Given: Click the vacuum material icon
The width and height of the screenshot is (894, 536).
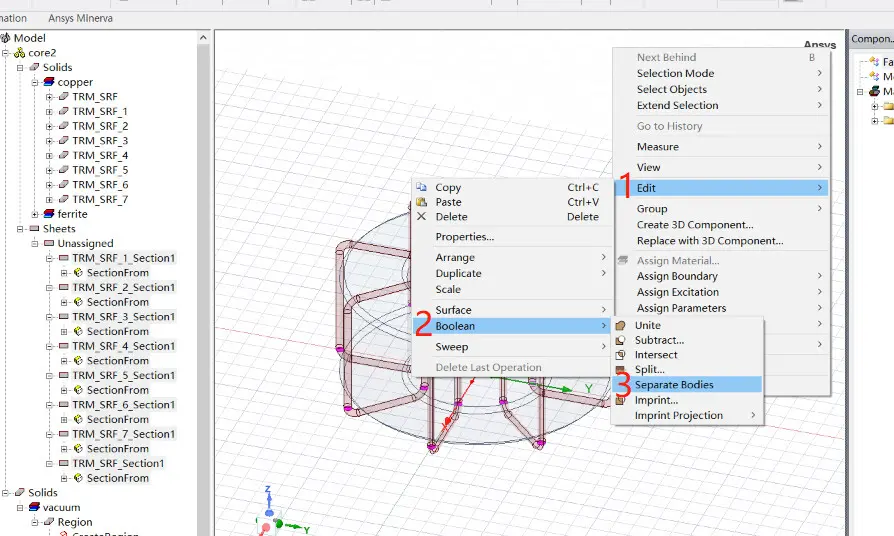Looking at the screenshot, I should 34,507.
